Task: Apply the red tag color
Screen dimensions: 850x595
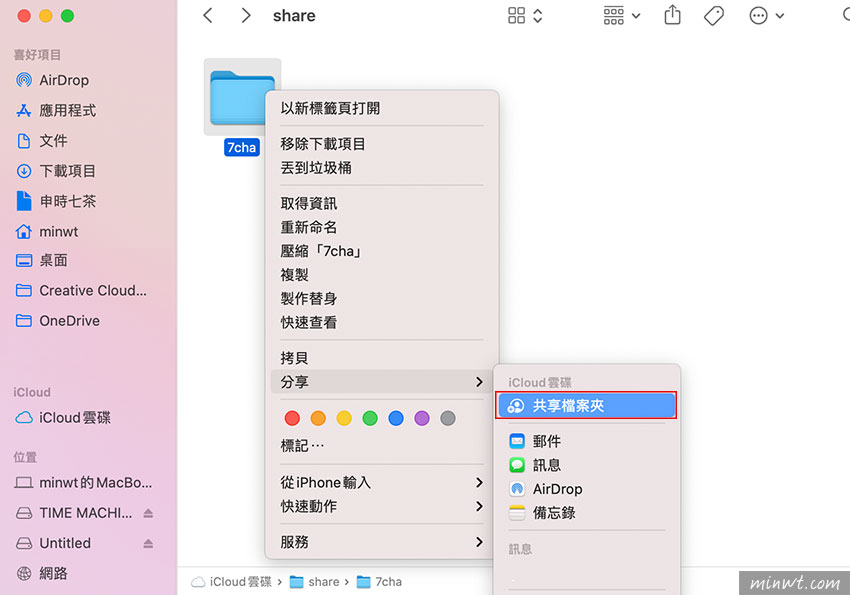Action: 292,418
